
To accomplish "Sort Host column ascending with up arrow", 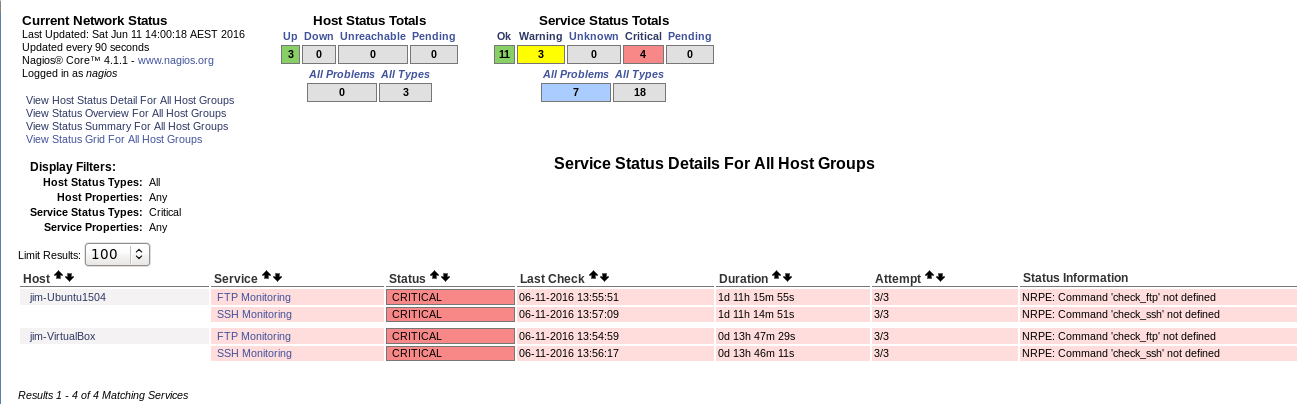I will pyautogui.click(x=58, y=276).
